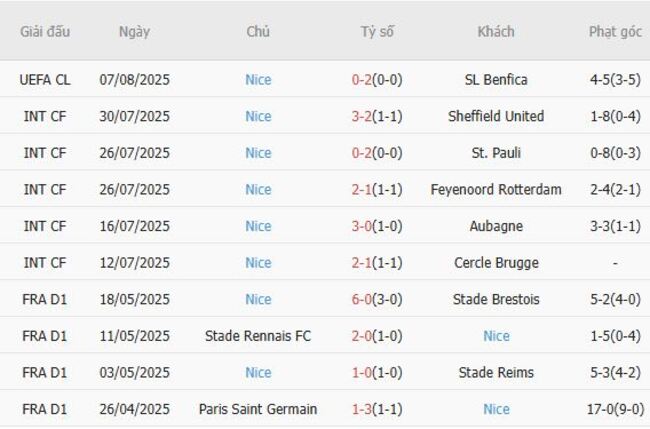Open the Nice link in the PSG row
650x429 pixels.
[496, 409]
